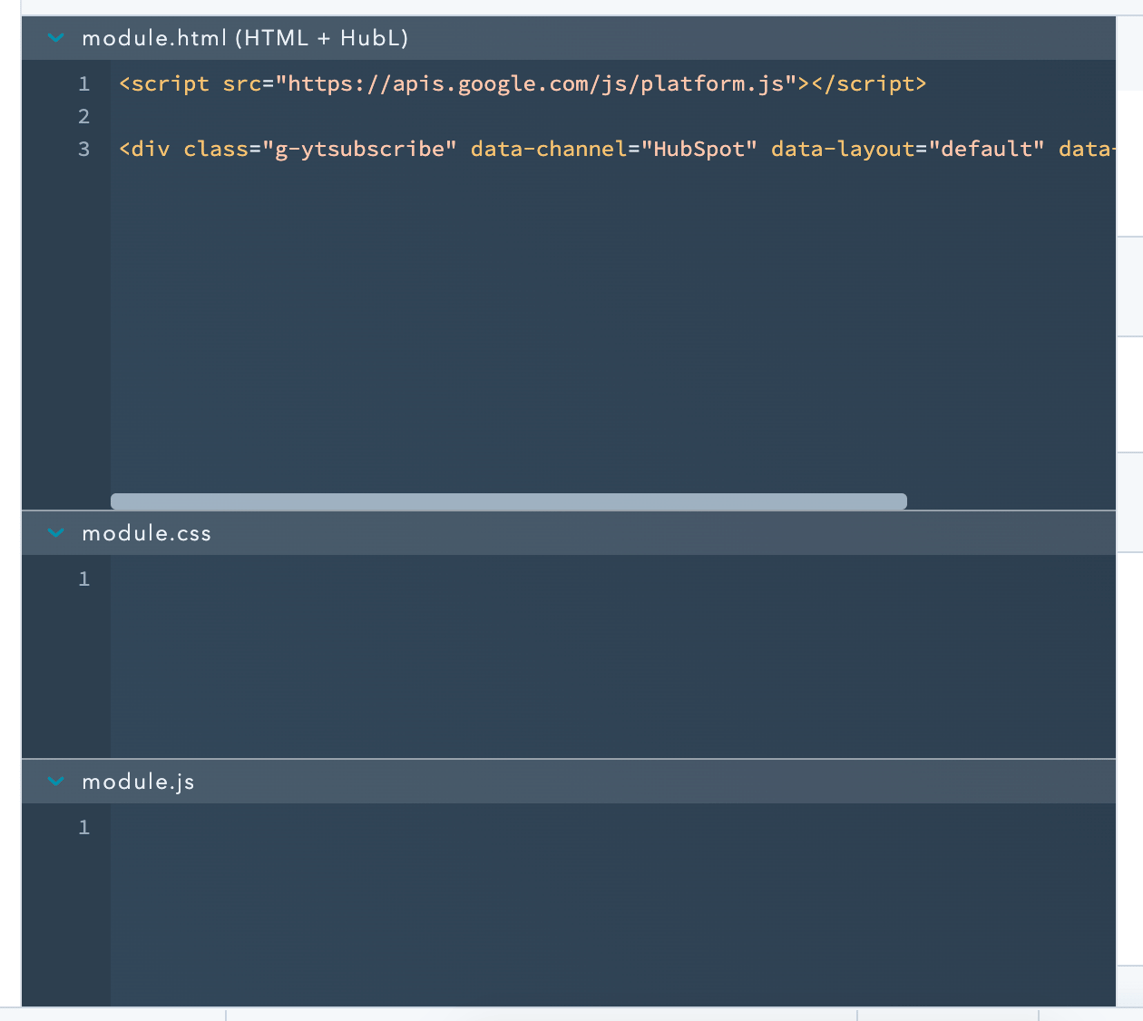This screenshot has width=1143, height=1021.
Task: Click the module.js header title
Action: (x=138, y=781)
